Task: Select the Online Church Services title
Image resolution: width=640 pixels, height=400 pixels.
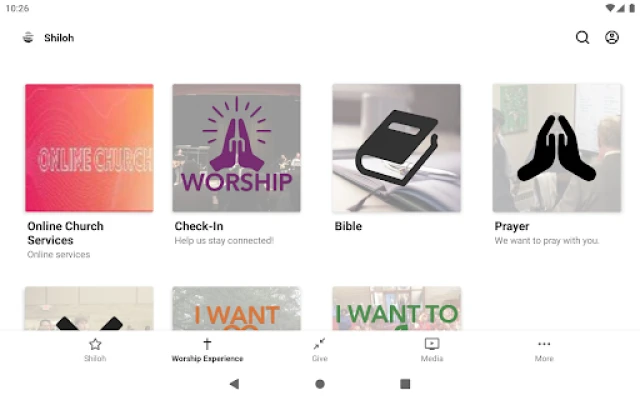Action: [x=65, y=233]
